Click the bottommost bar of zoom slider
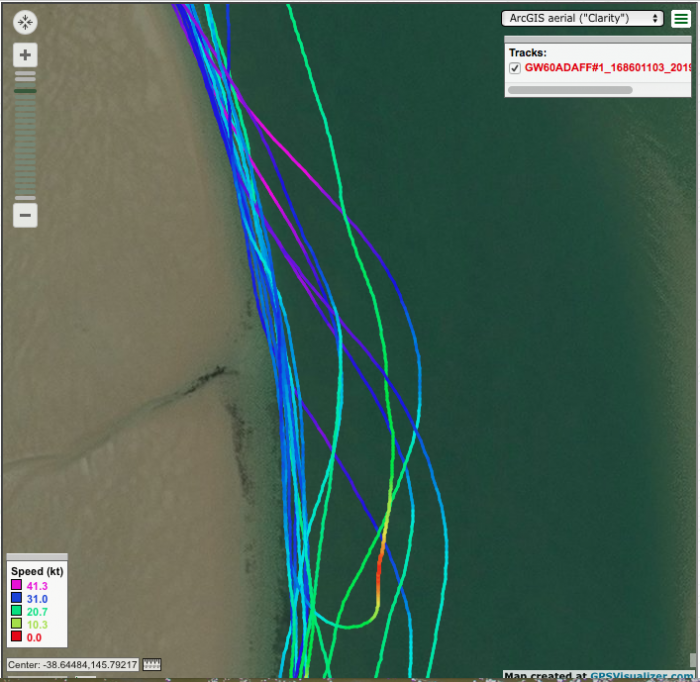The width and height of the screenshot is (700, 682). pos(25,197)
